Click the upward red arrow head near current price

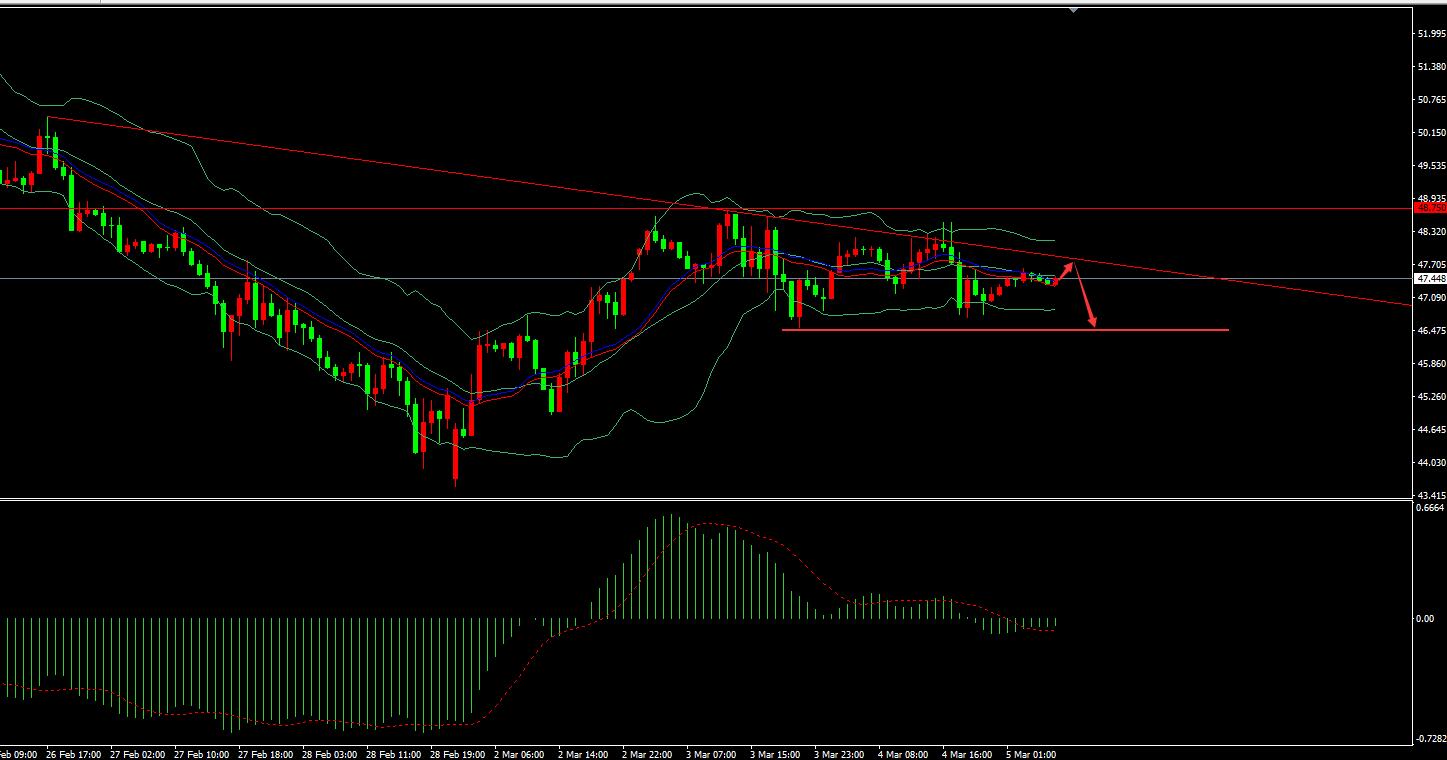[x=1072, y=265]
